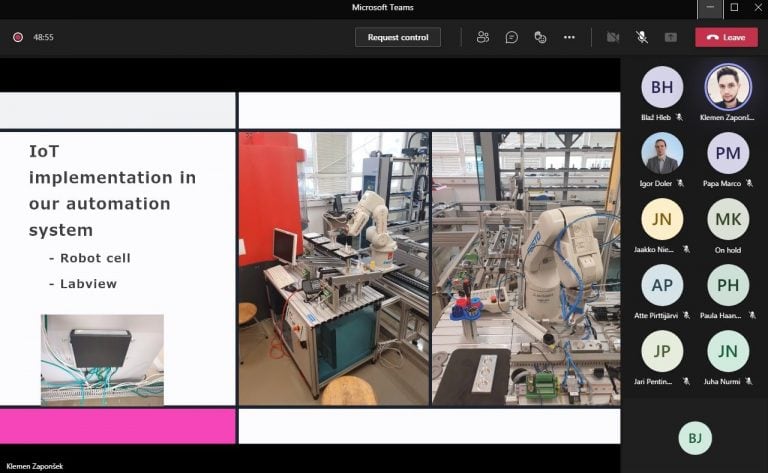The height and width of the screenshot is (473, 768).
Task: Select the BJ avatar at the bottom
Action: click(695, 438)
